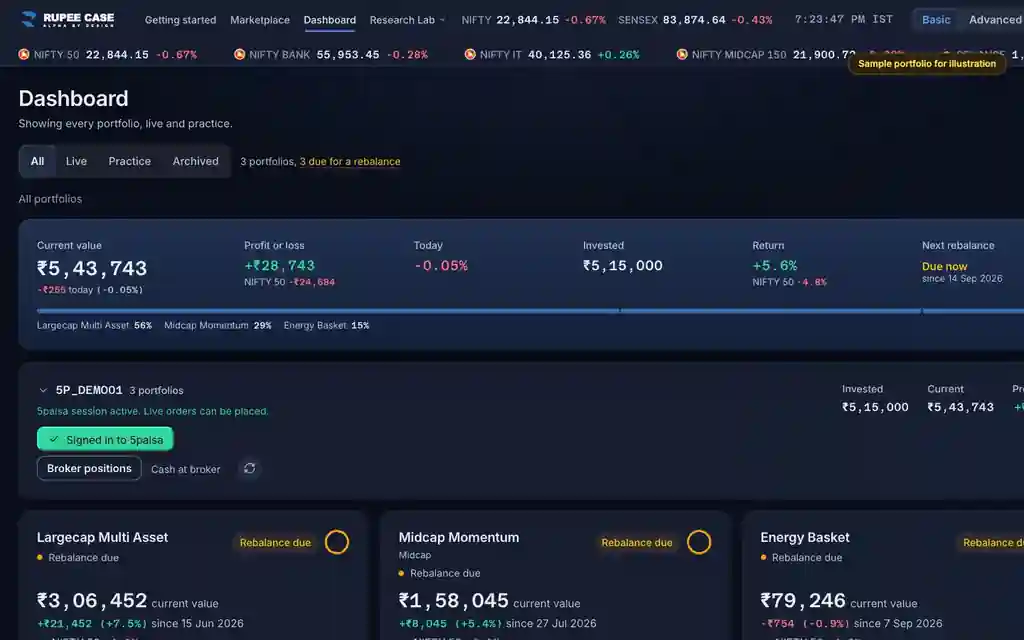The height and width of the screenshot is (640, 1024).
Task: Click the NIFTY IT ticker icon
Action: point(470,54)
